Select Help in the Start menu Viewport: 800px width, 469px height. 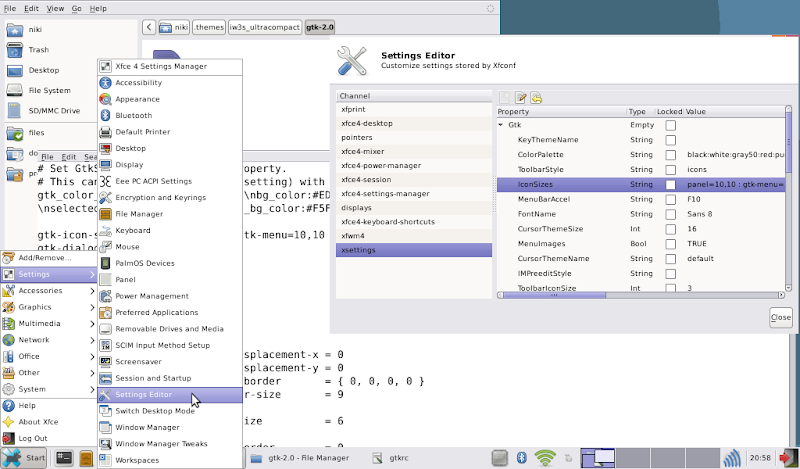[x=48, y=405]
